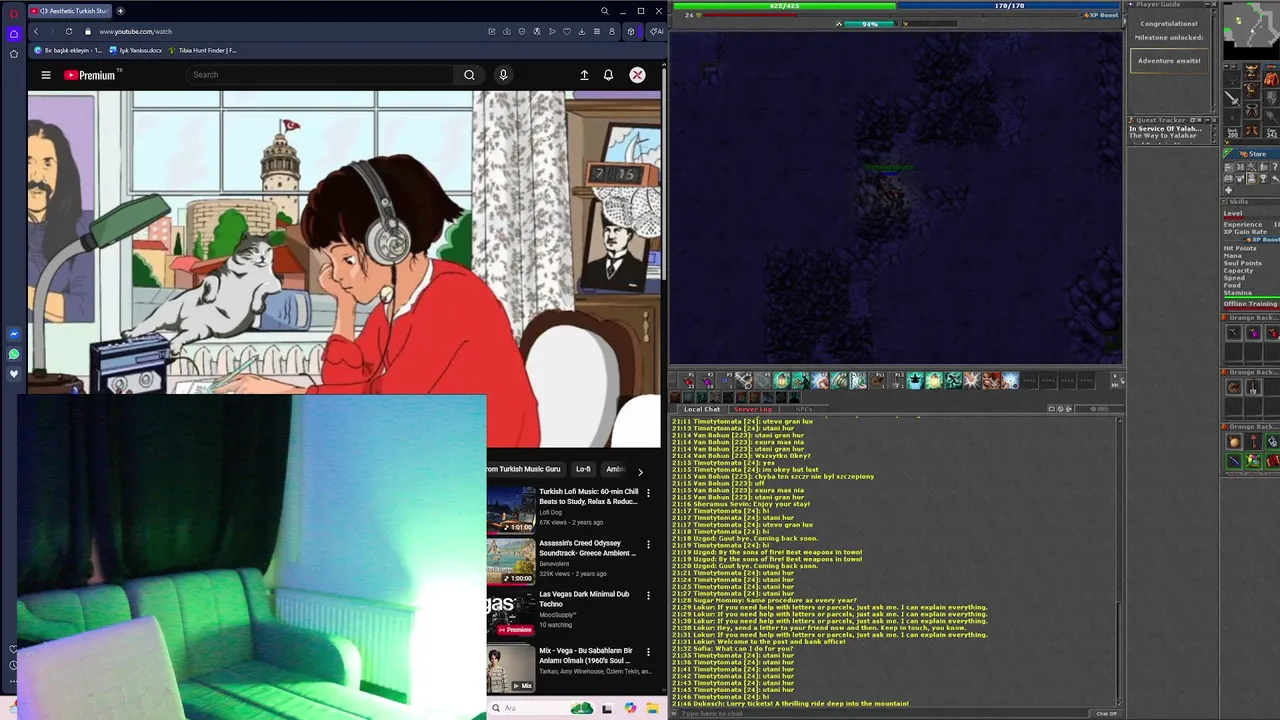Open the browser AI button
1280x720 pixels.
pyautogui.click(x=656, y=31)
